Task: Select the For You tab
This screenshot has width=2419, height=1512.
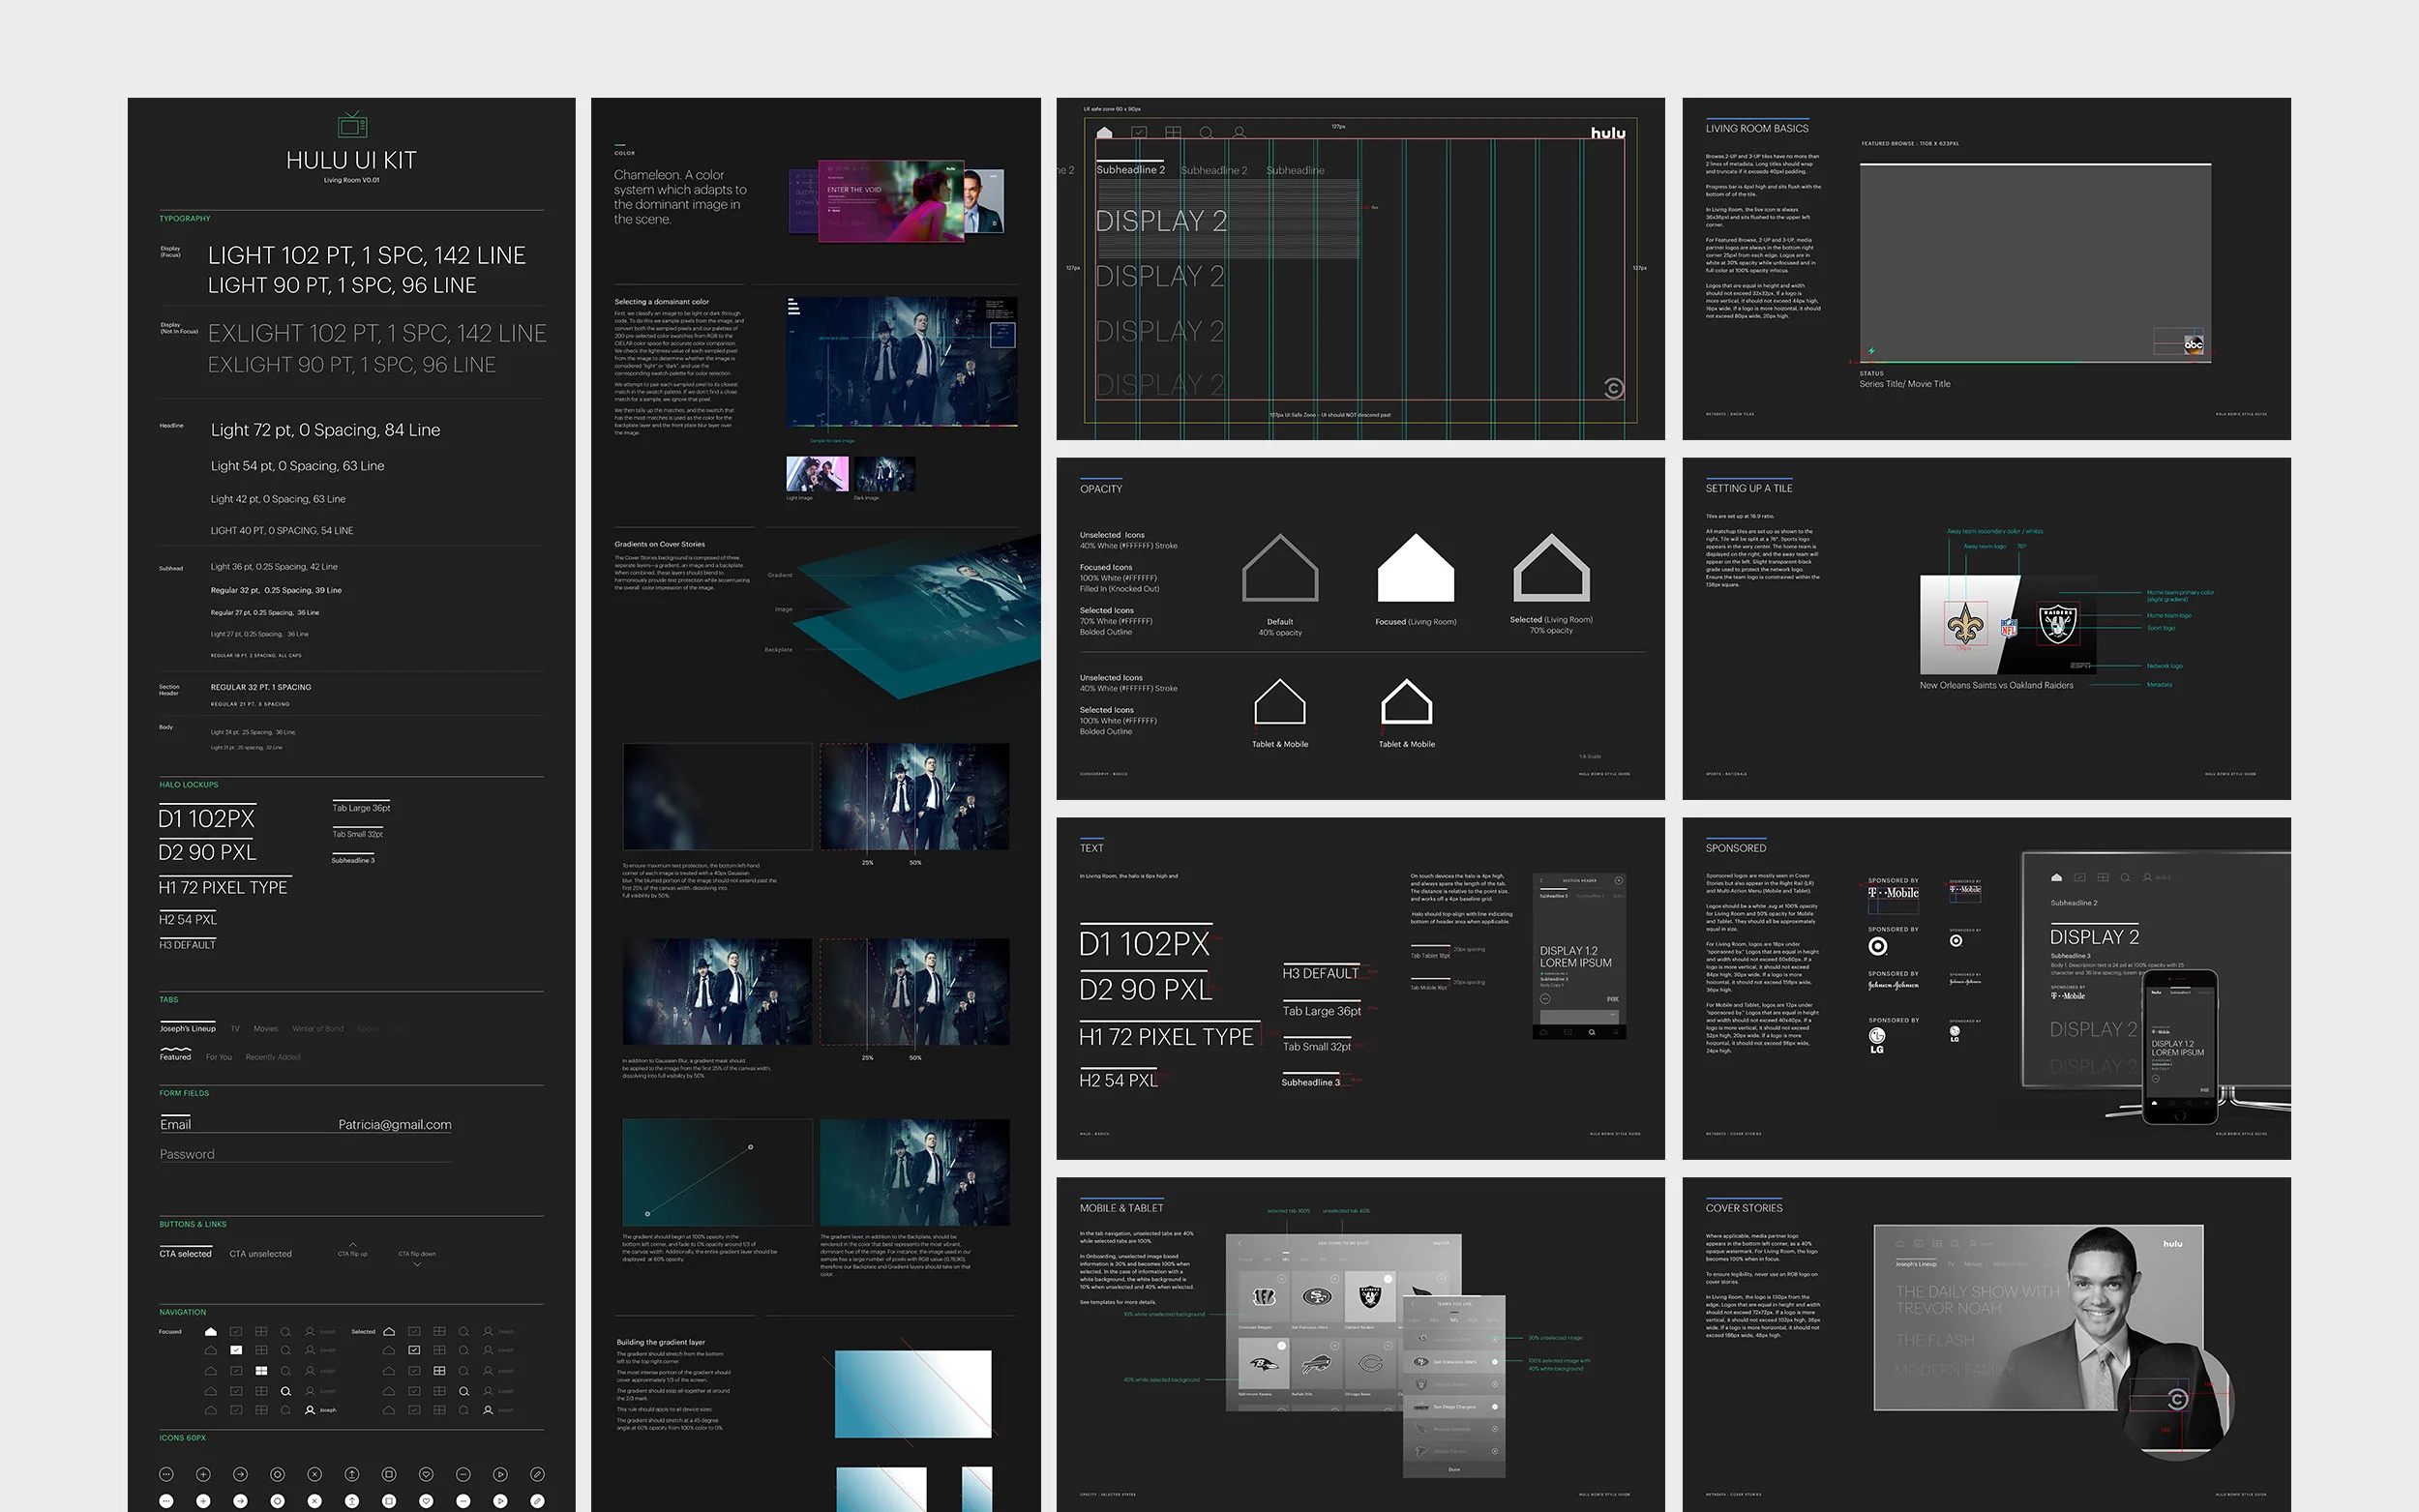Action: [x=219, y=1057]
